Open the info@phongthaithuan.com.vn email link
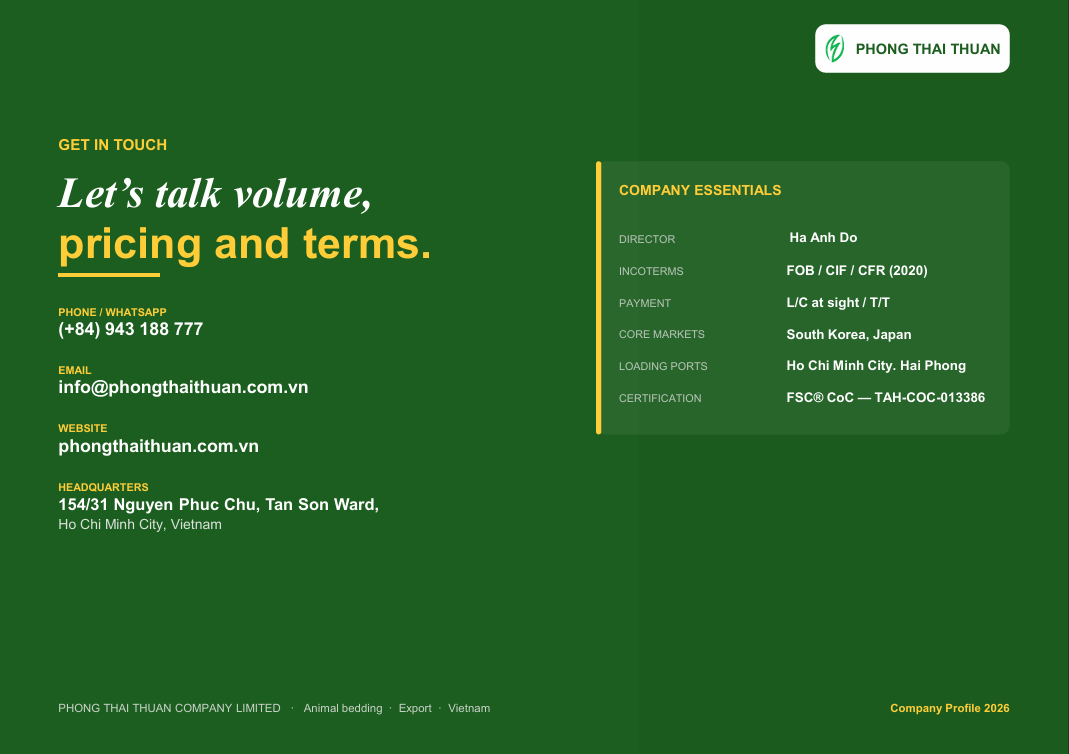1069x754 pixels. (x=183, y=387)
